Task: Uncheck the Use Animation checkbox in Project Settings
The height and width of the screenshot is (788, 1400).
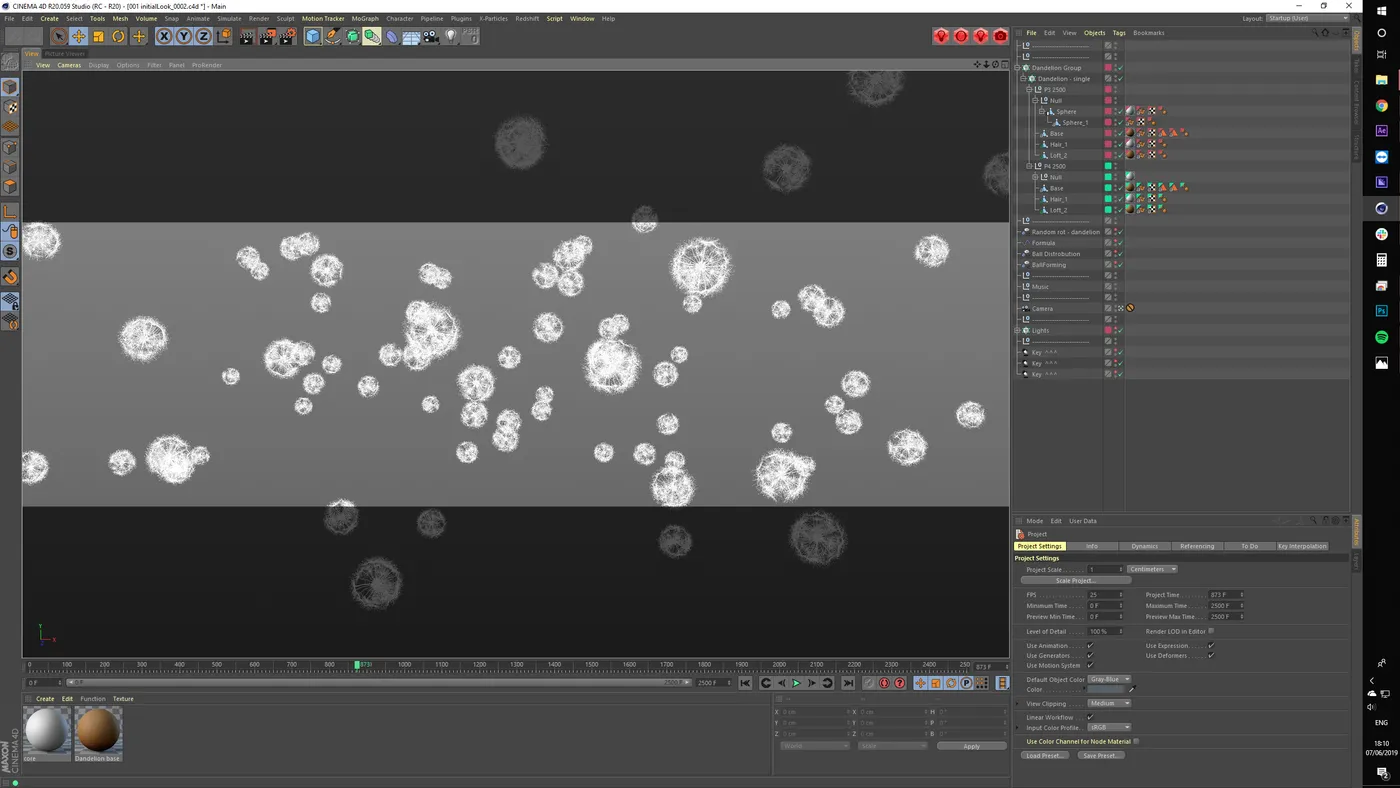Action: point(1090,645)
